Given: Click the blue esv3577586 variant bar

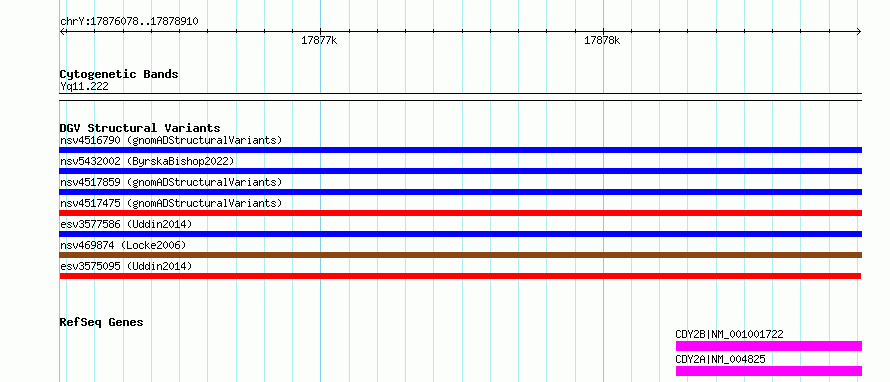Looking at the screenshot, I should tap(460, 234).
